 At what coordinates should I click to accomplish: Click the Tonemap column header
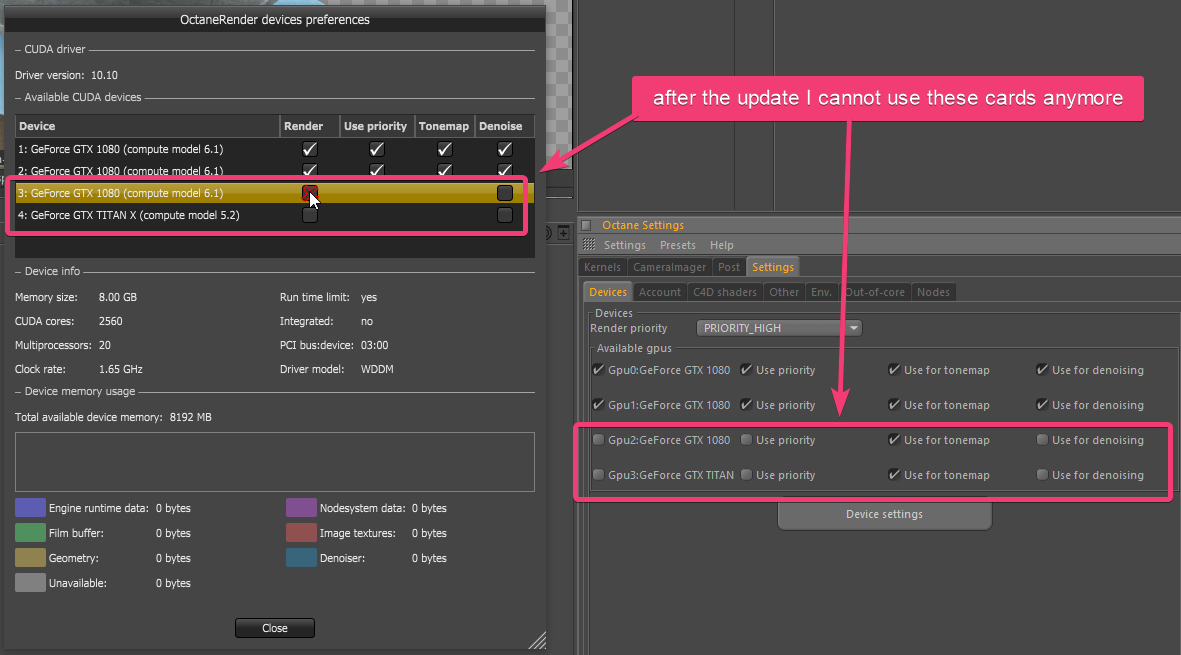[444, 126]
